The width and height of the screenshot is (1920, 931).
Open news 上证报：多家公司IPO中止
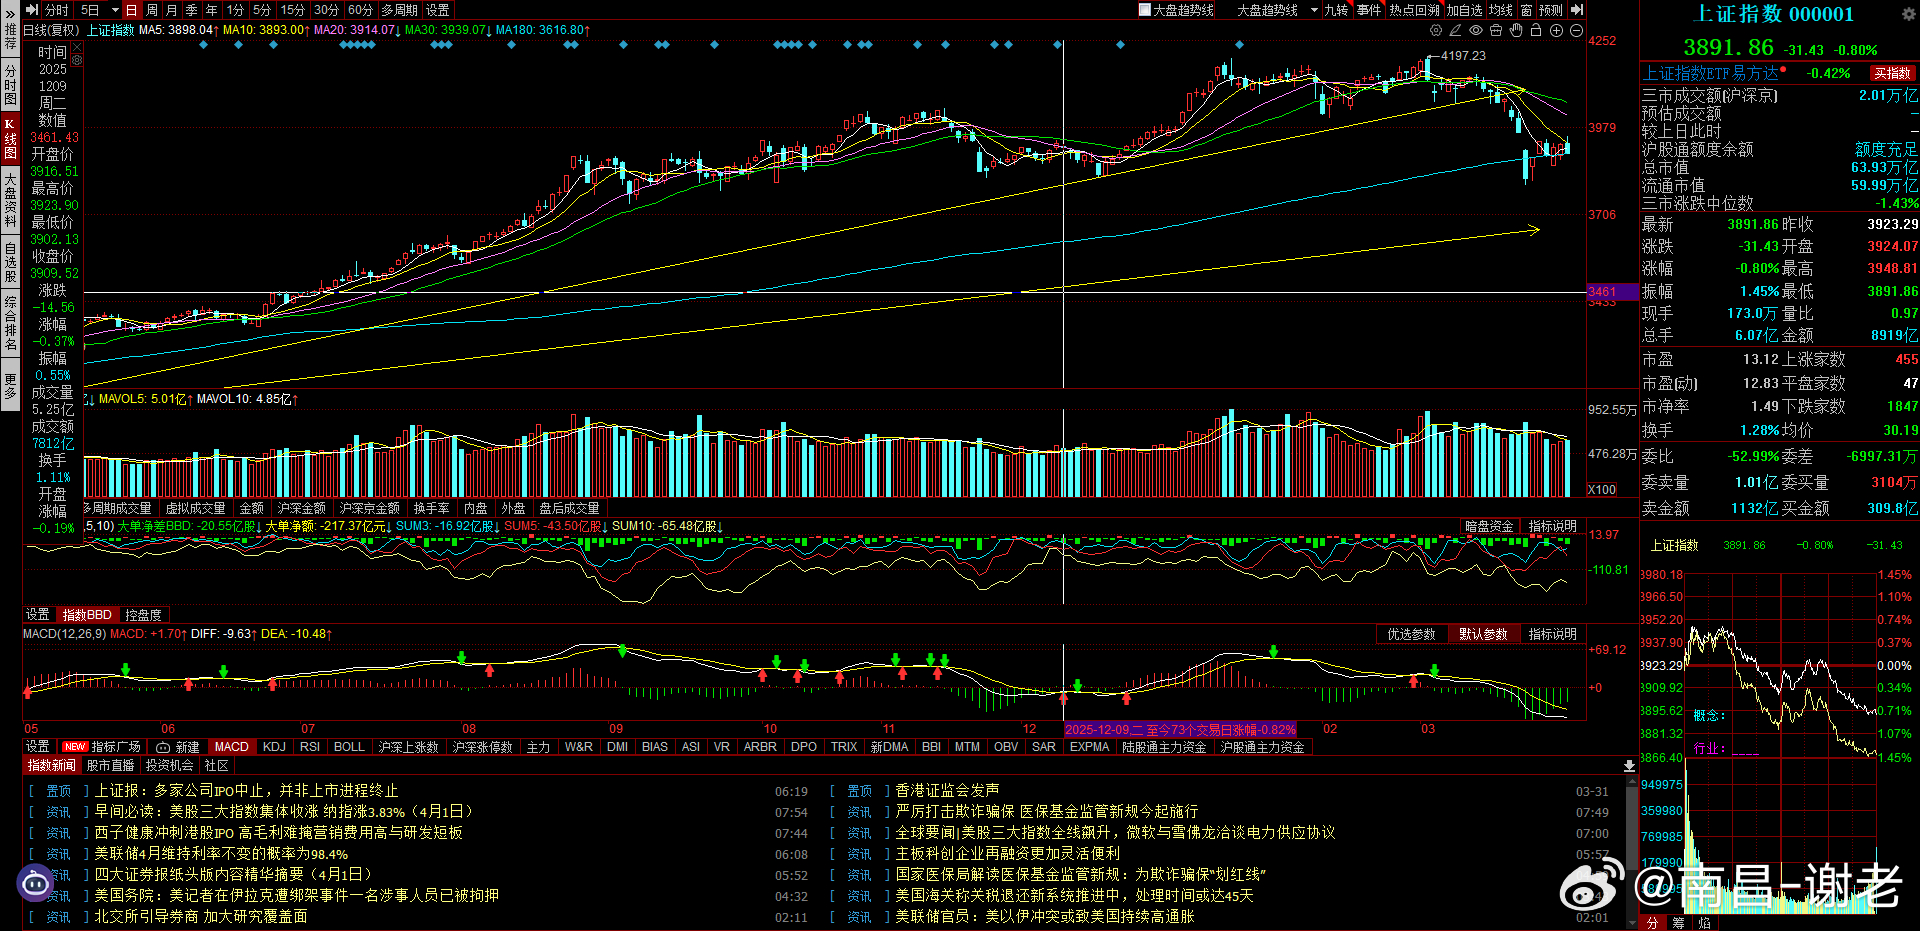[x=246, y=791]
